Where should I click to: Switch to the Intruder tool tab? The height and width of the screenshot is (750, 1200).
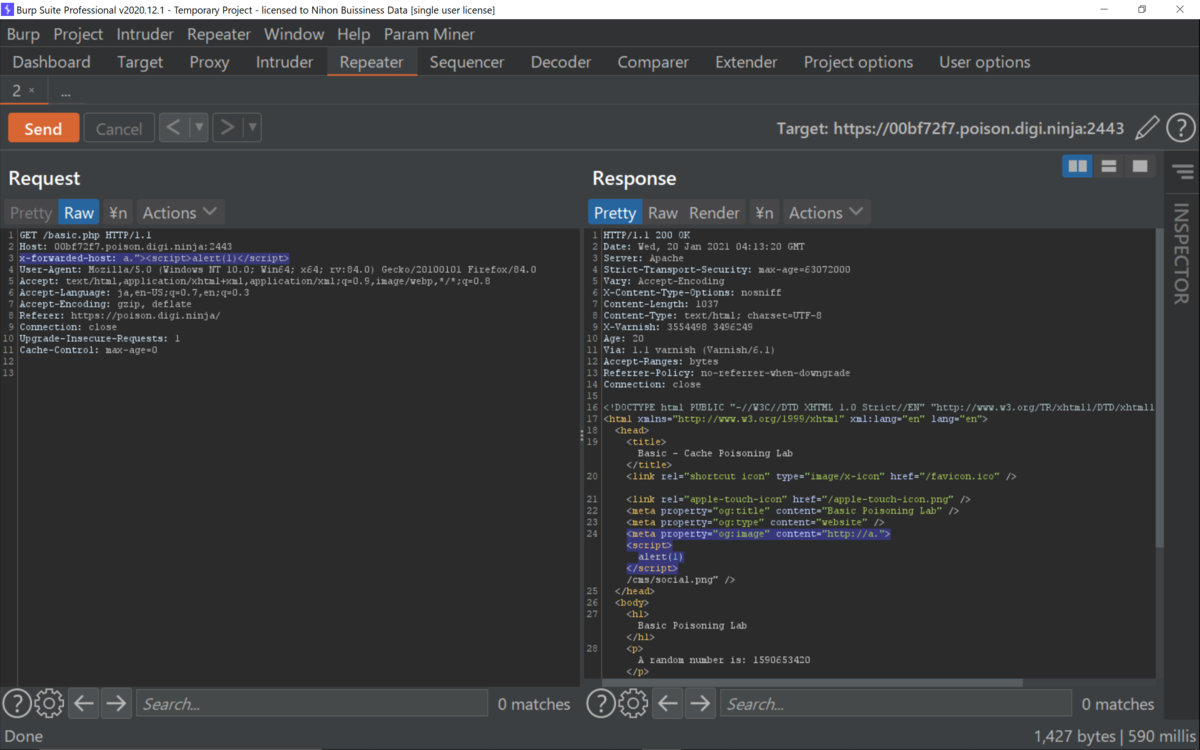[284, 62]
